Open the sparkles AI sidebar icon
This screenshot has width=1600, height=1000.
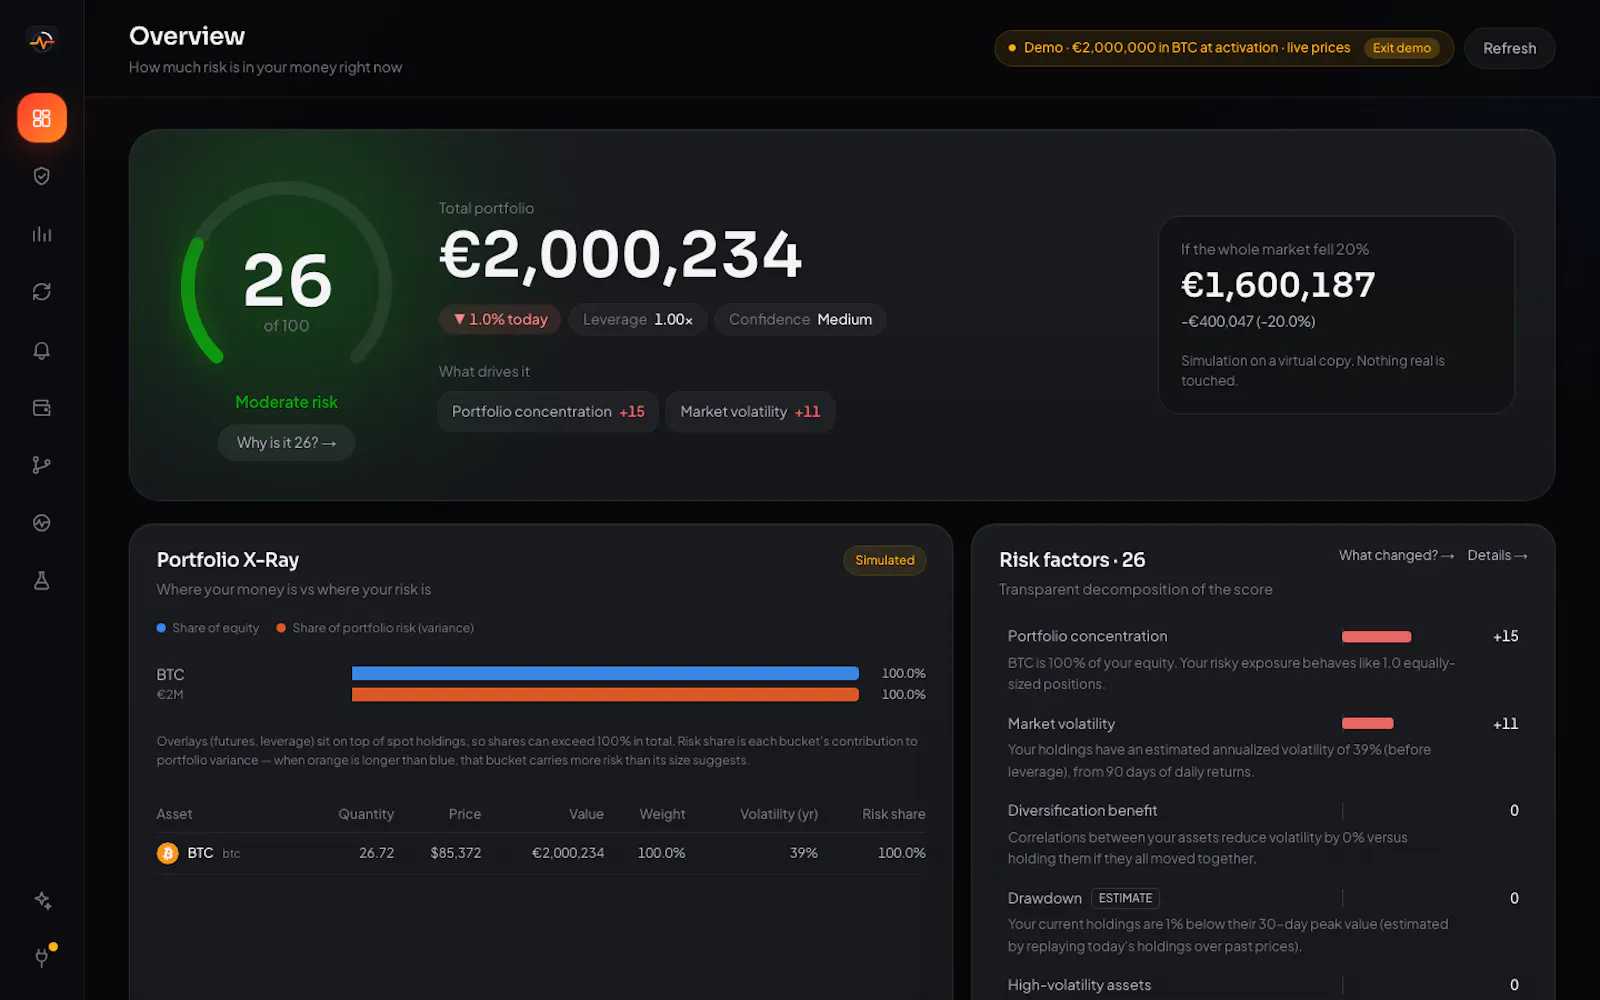click(42, 900)
